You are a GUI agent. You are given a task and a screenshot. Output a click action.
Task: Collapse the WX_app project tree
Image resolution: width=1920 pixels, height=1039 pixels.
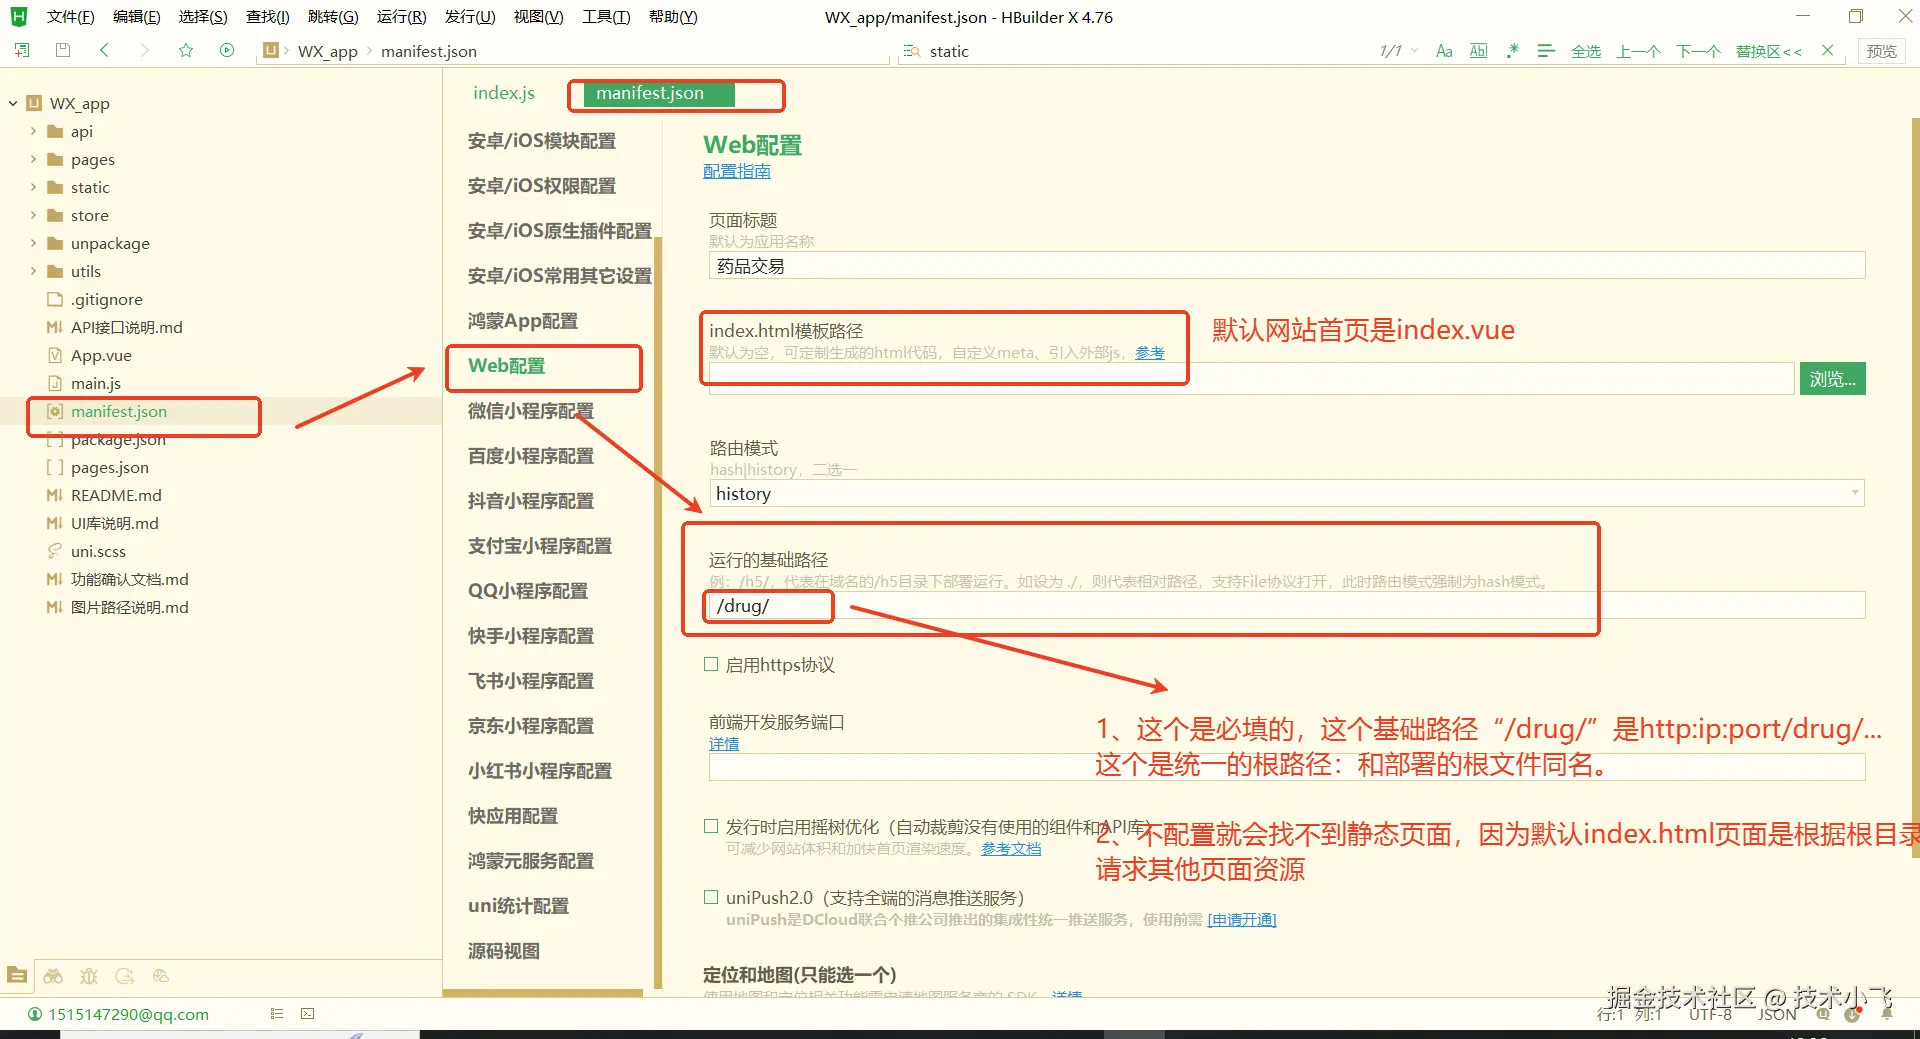pyautogui.click(x=13, y=103)
